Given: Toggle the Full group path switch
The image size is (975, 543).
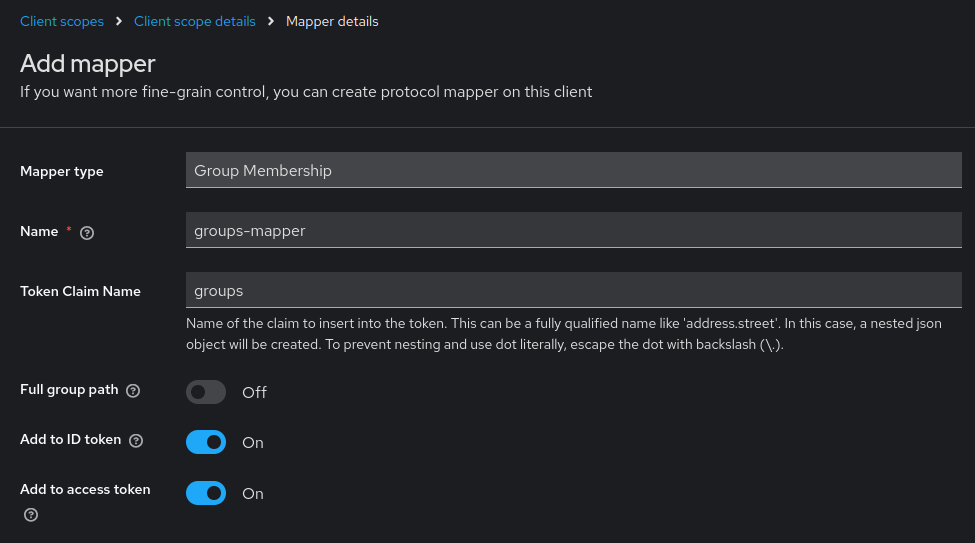Looking at the screenshot, I should point(206,392).
